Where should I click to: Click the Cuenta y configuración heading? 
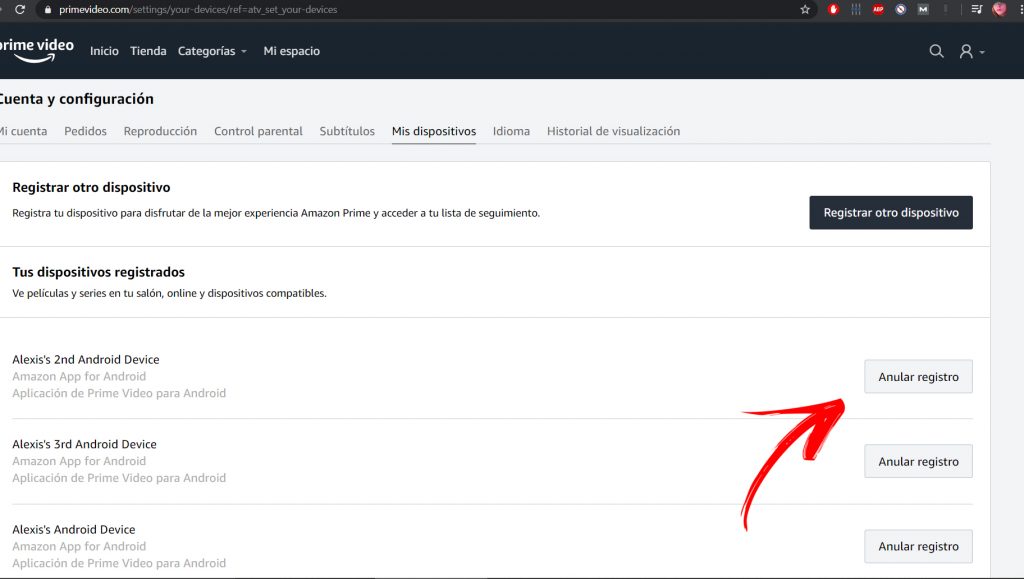click(76, 99)
